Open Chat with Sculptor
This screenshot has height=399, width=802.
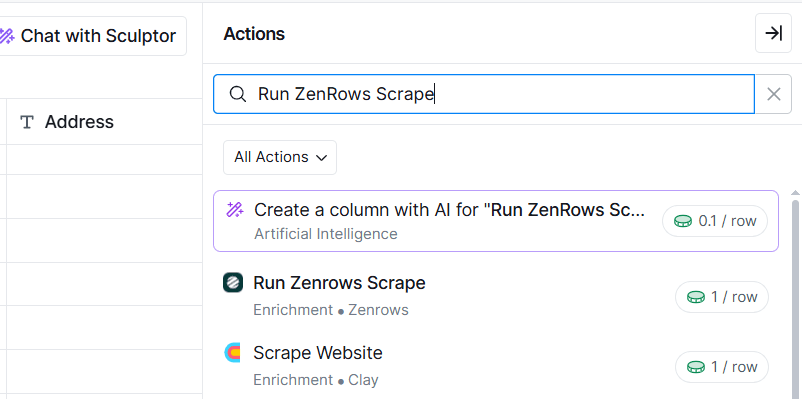pos(92,36)
